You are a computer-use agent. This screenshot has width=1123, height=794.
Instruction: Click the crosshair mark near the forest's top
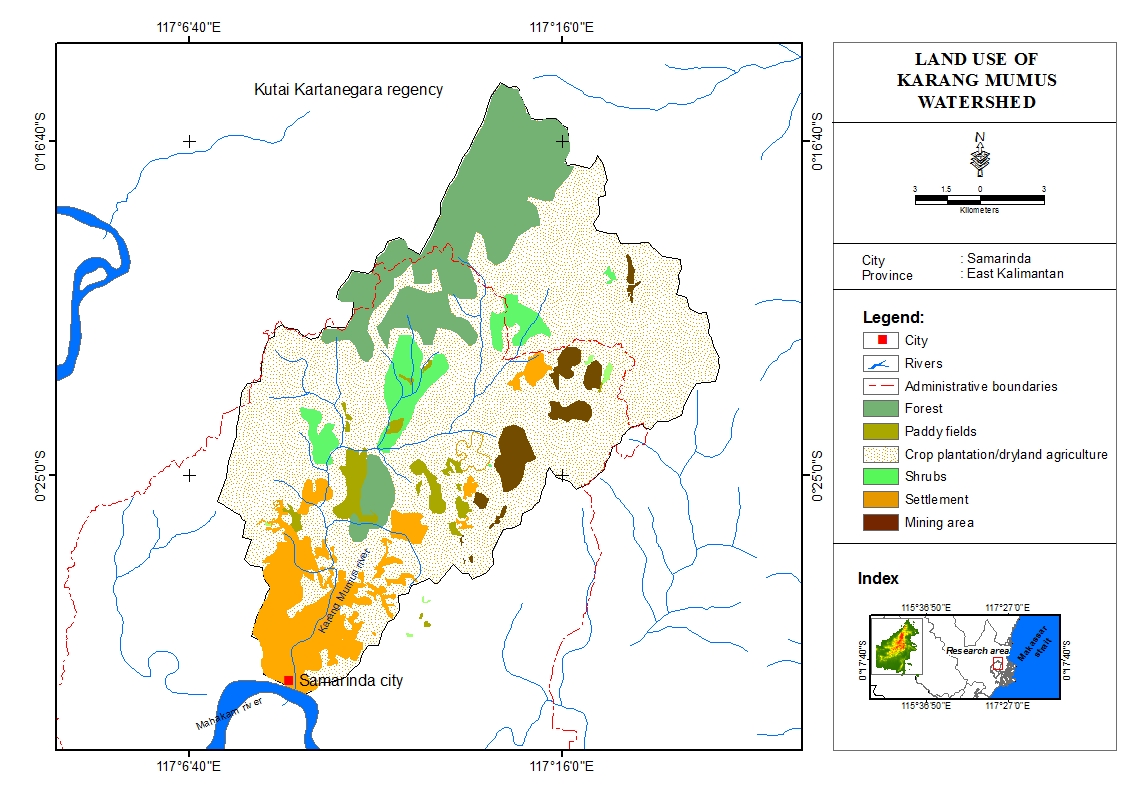pyautogui.click(x=562, y=141)
